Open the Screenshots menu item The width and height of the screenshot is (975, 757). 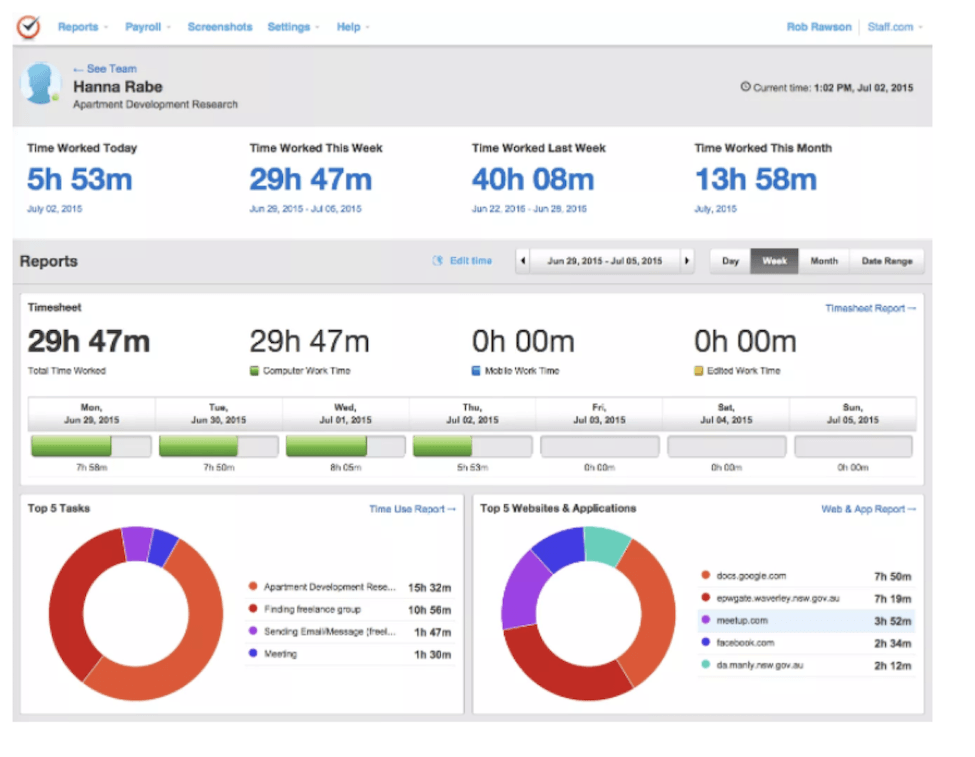point(220,27)
